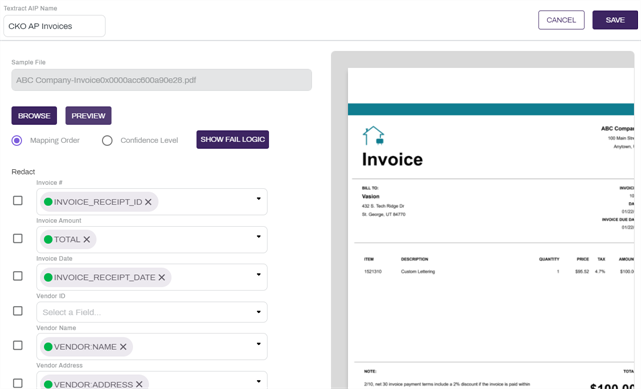Select the Mapping Order radio button

pos(17,141)
